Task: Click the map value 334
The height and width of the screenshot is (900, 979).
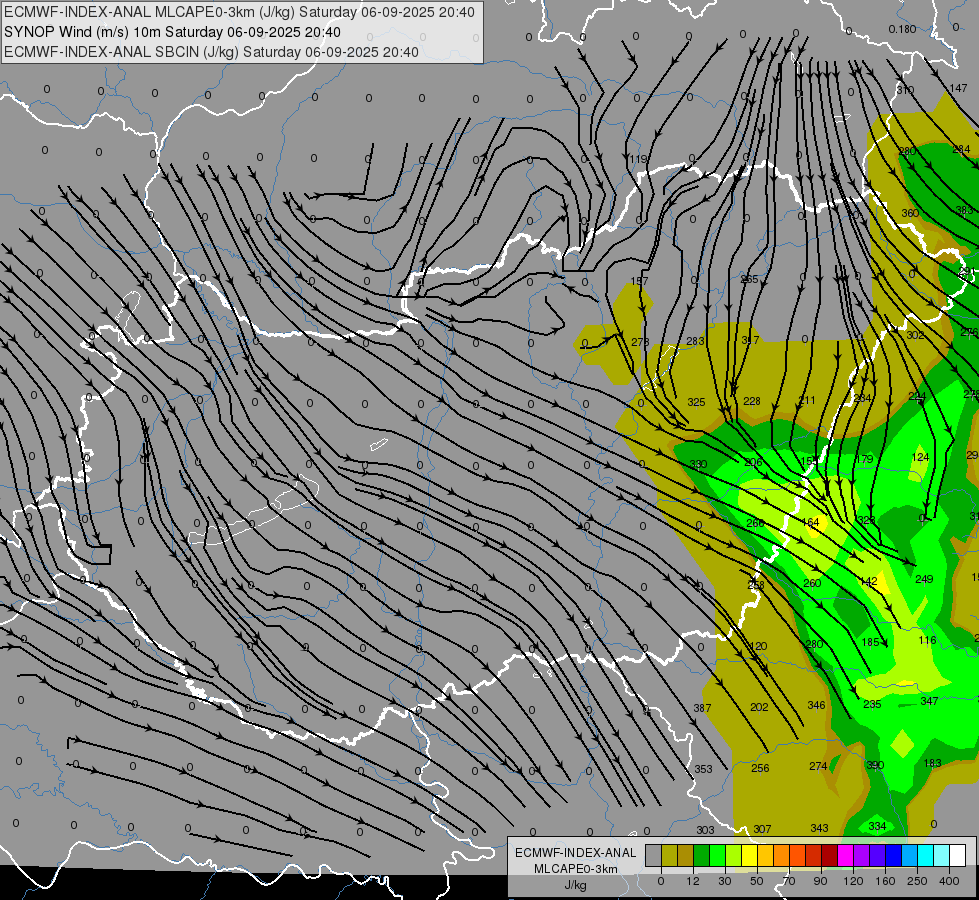Action: [x=877, y=826]
